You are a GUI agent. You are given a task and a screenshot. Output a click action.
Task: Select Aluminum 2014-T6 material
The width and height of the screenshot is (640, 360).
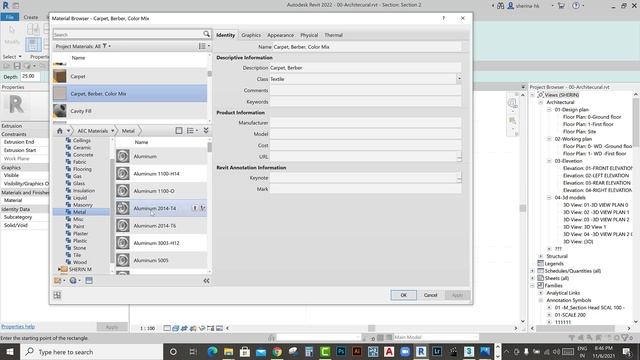pos(161,226)
